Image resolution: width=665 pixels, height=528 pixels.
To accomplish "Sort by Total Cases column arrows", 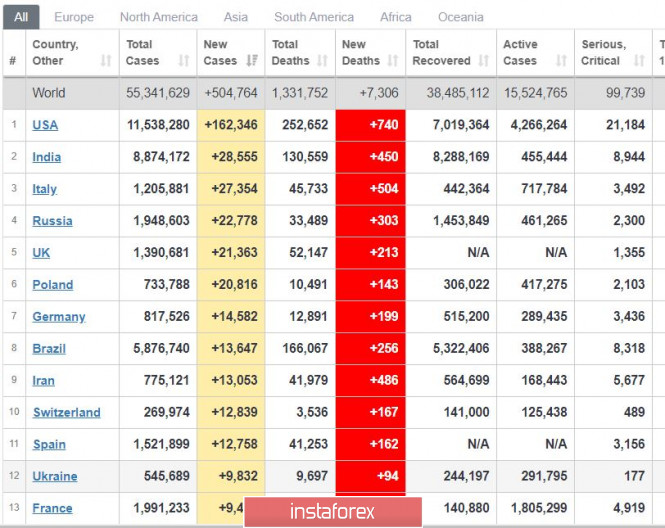I will [184, 61].
